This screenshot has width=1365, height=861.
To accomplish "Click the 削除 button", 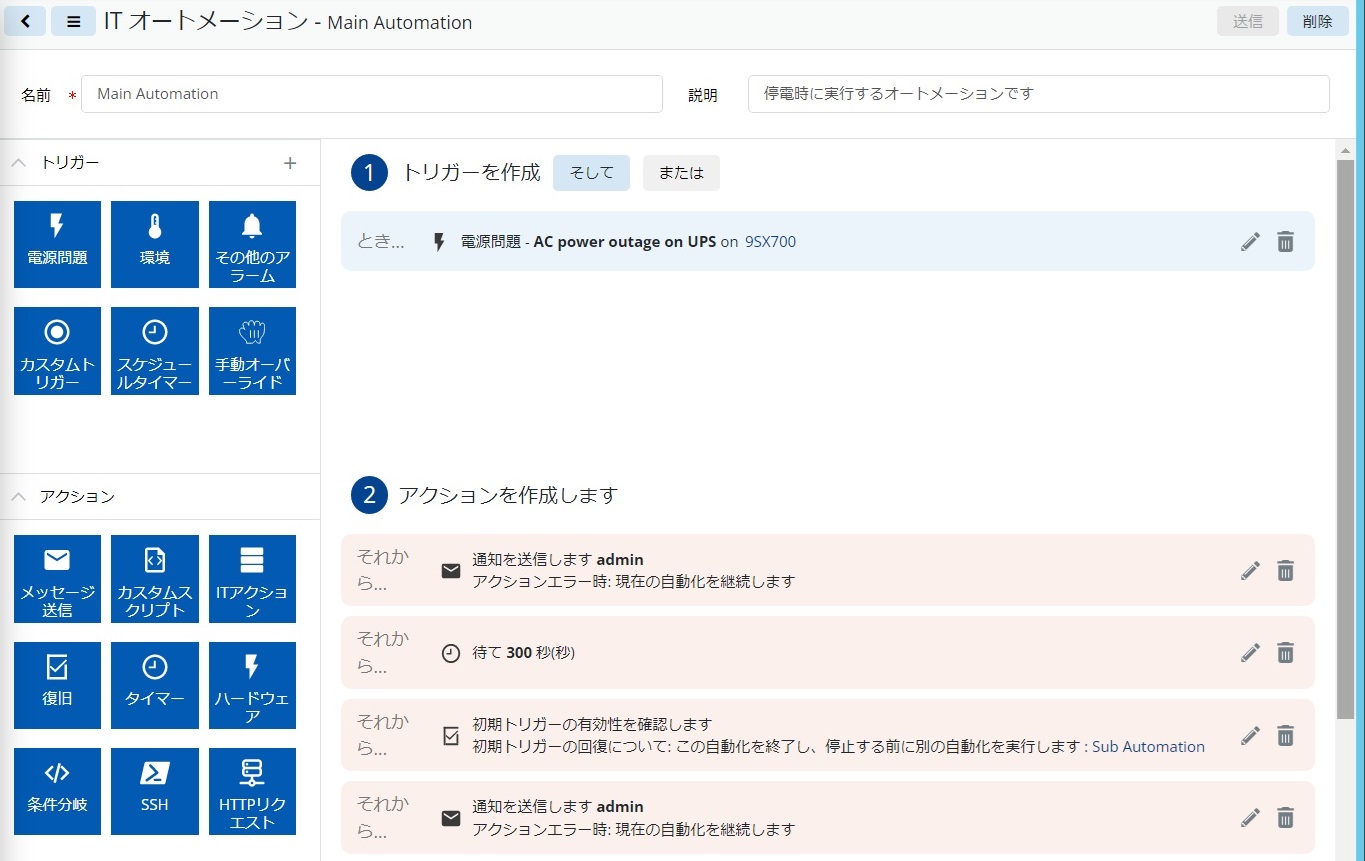I will [1317, 21].
